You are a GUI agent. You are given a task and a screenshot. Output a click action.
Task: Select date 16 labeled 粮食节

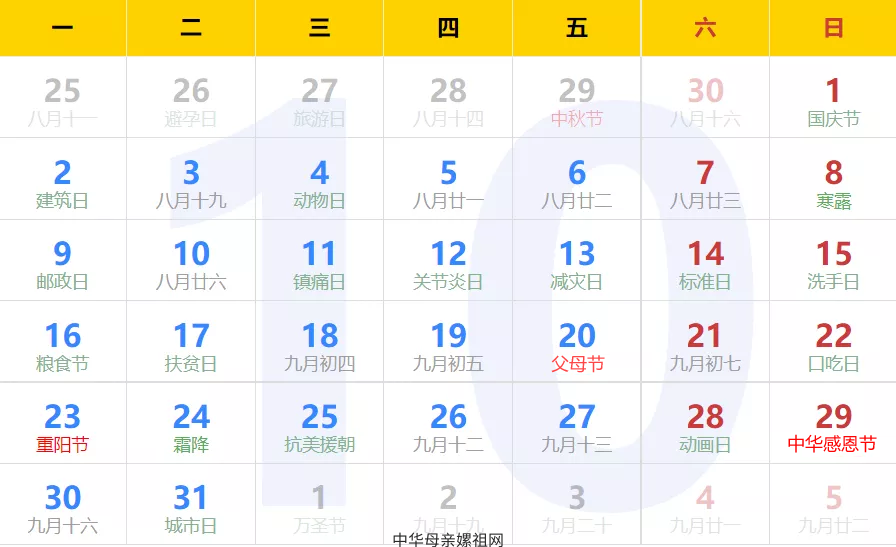(63, 342)
